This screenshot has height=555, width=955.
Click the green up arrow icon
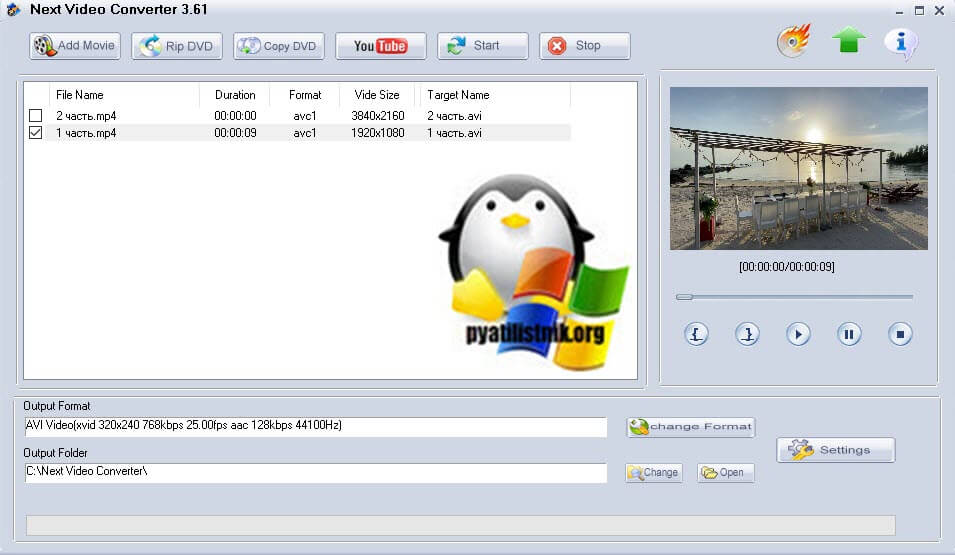848,42
